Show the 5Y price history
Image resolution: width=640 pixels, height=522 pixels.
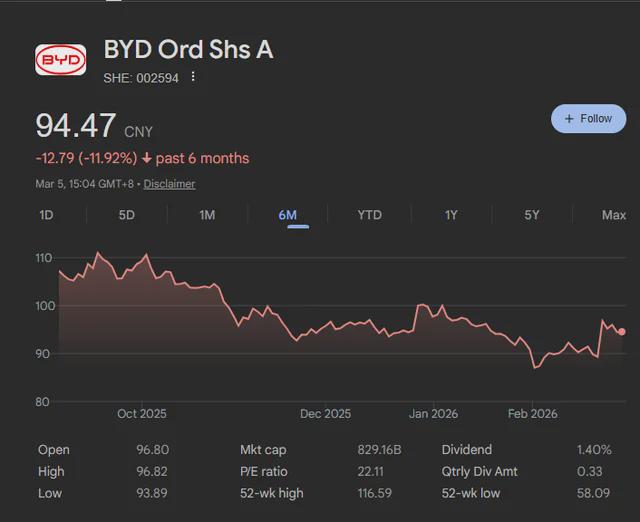point(532,215)
